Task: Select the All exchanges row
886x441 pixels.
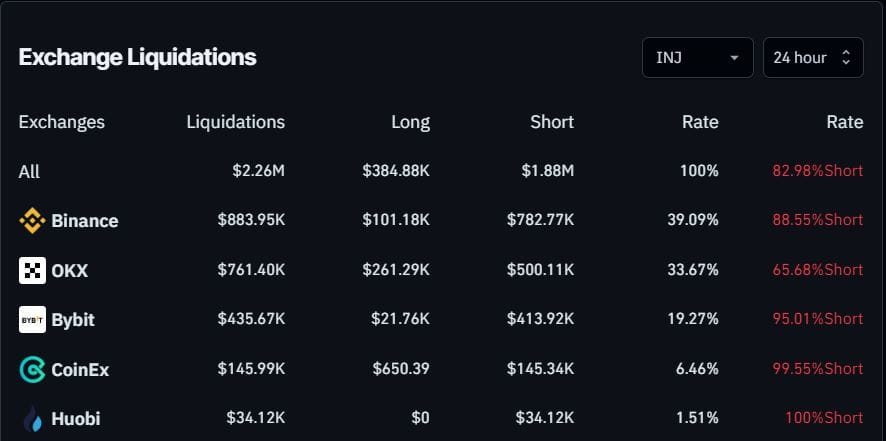Action: click(x=29, y=172)
